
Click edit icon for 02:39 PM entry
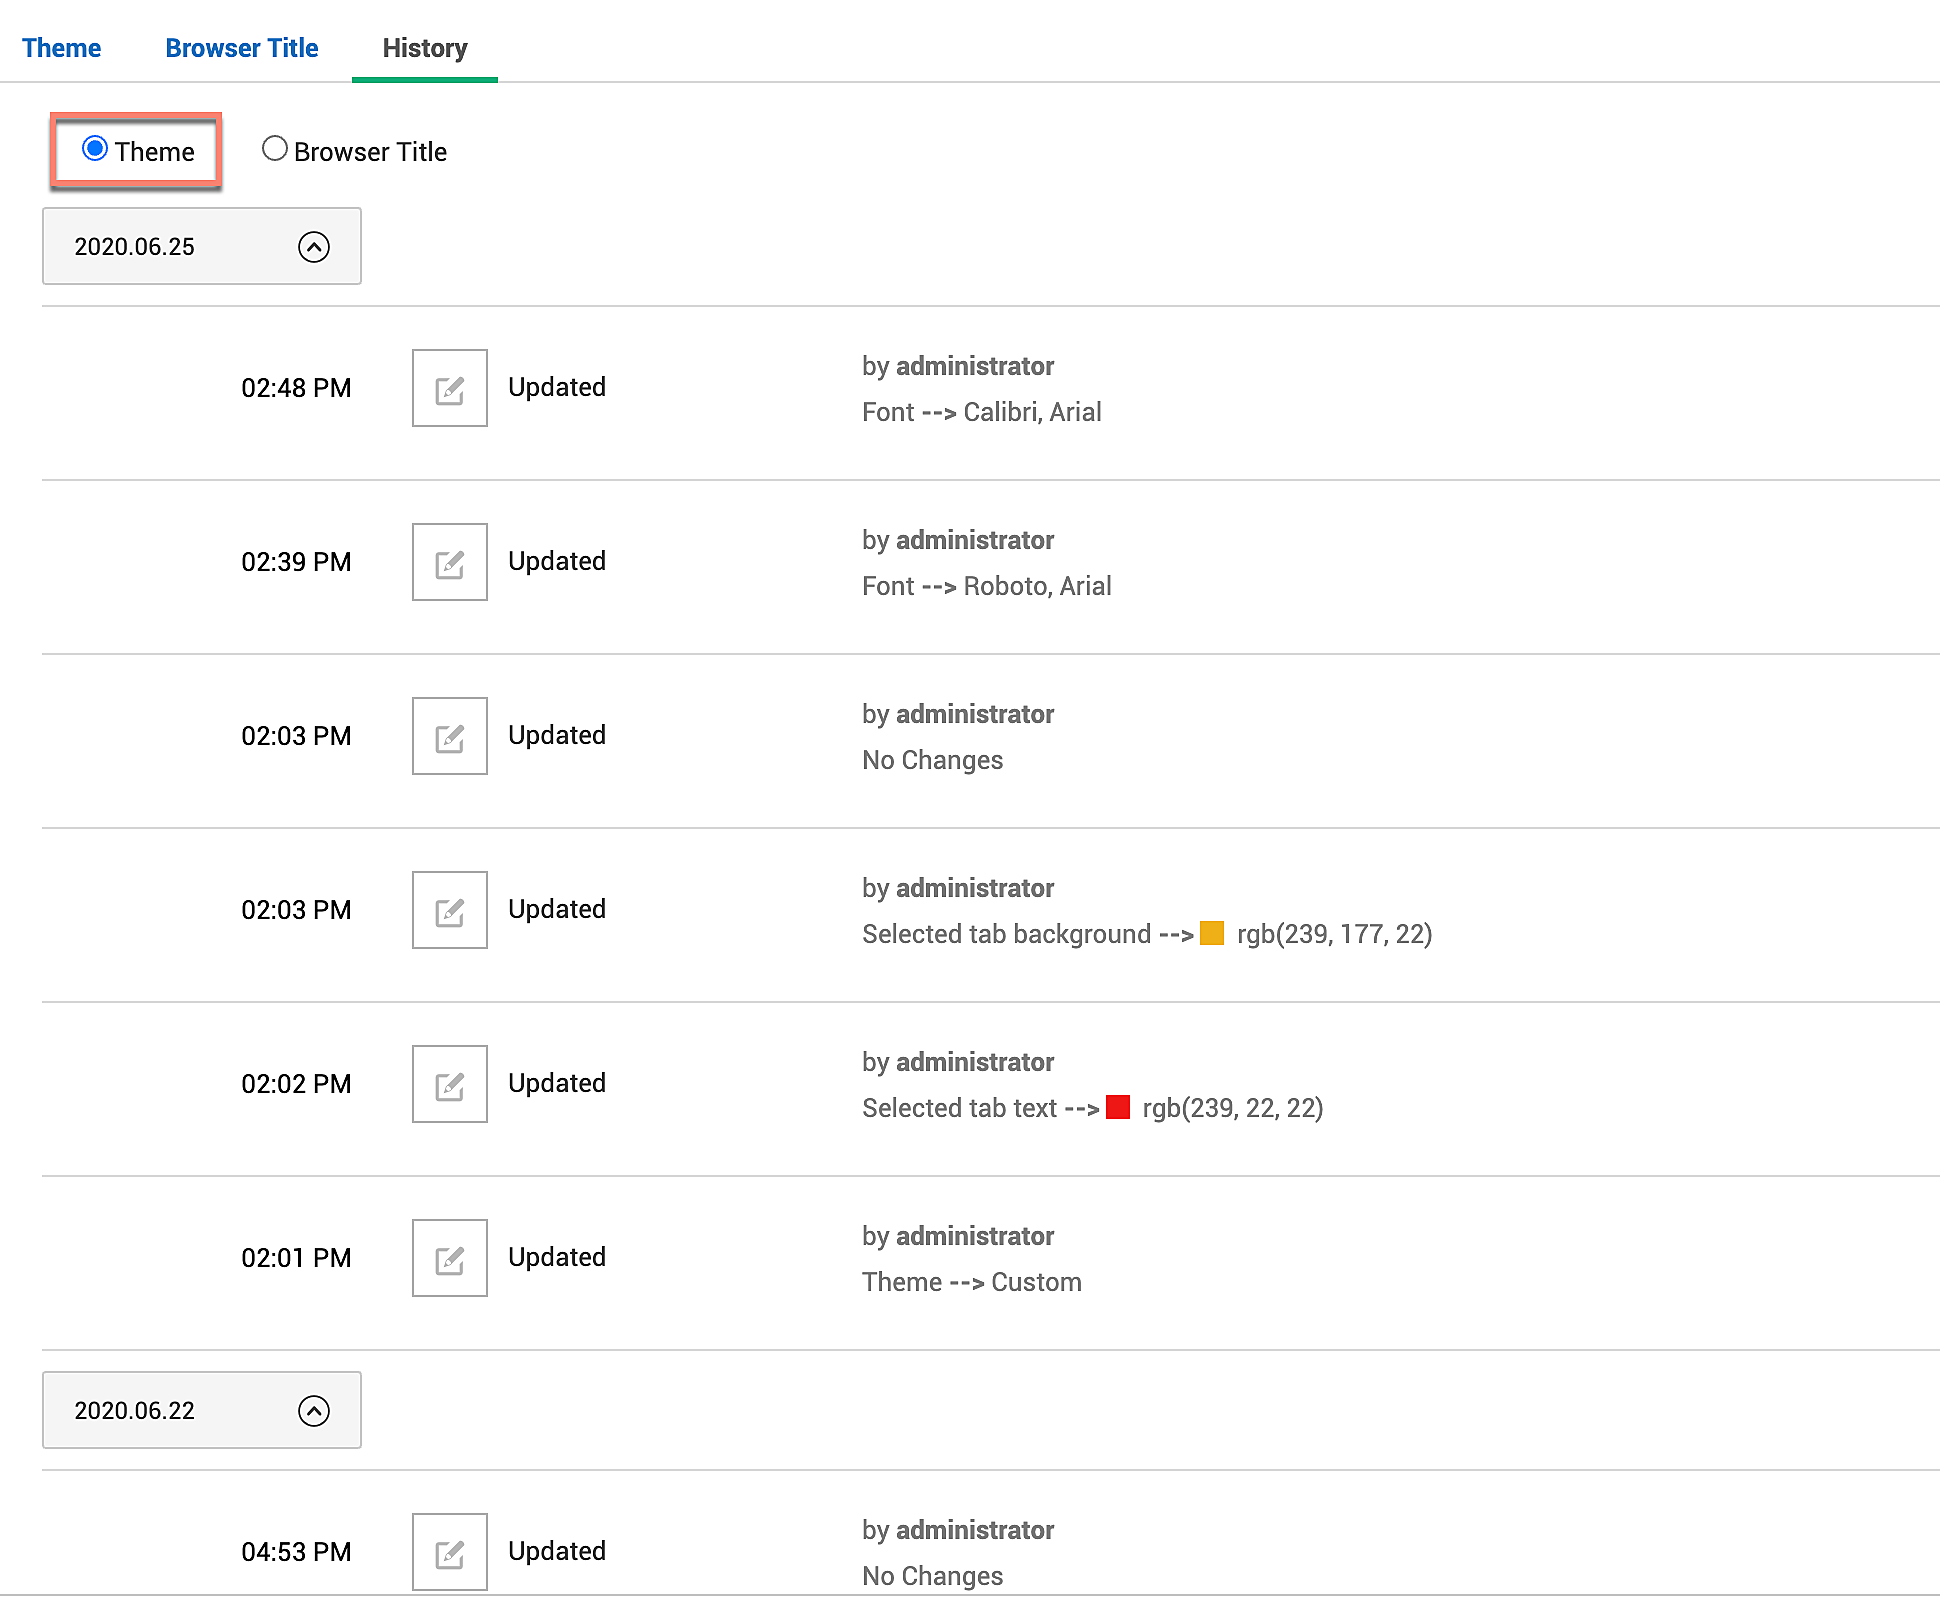click(449, 562)
